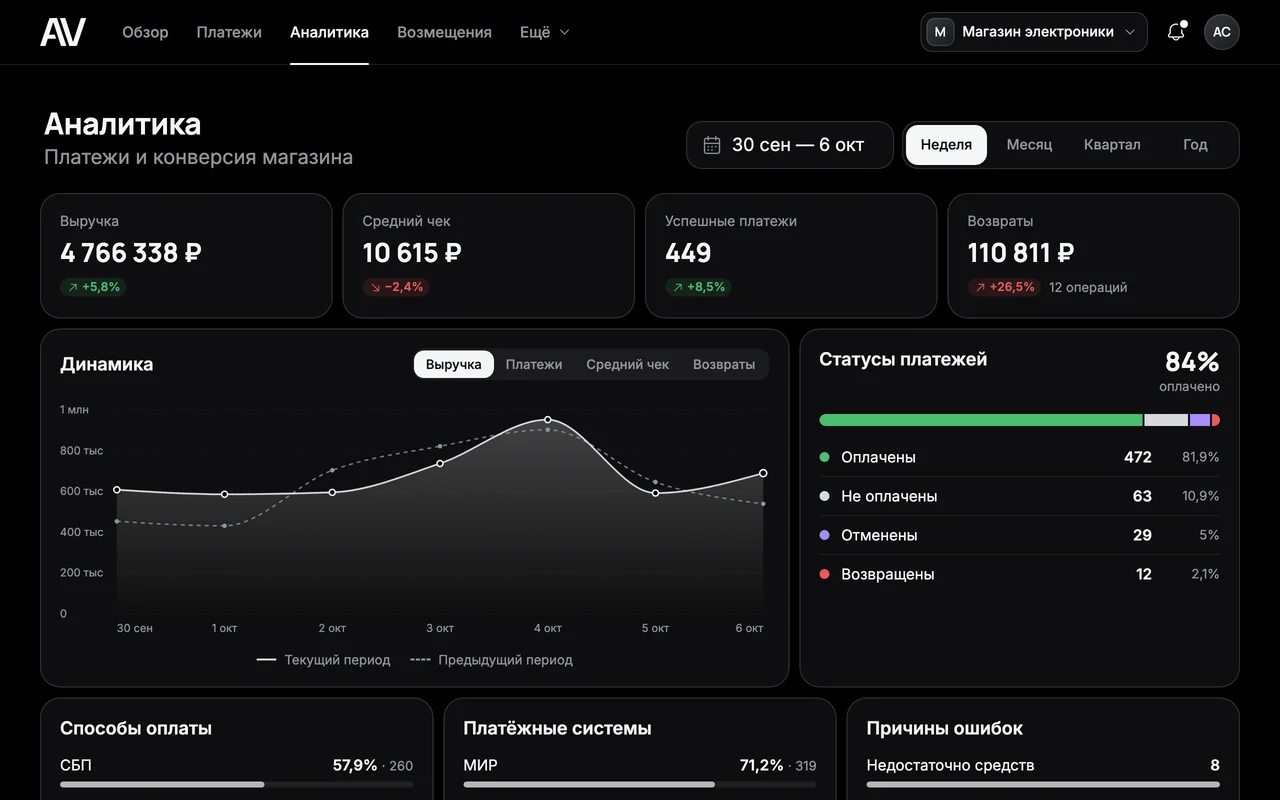
Task: Go to the Возмещения tab
Action: click(444, 32)
